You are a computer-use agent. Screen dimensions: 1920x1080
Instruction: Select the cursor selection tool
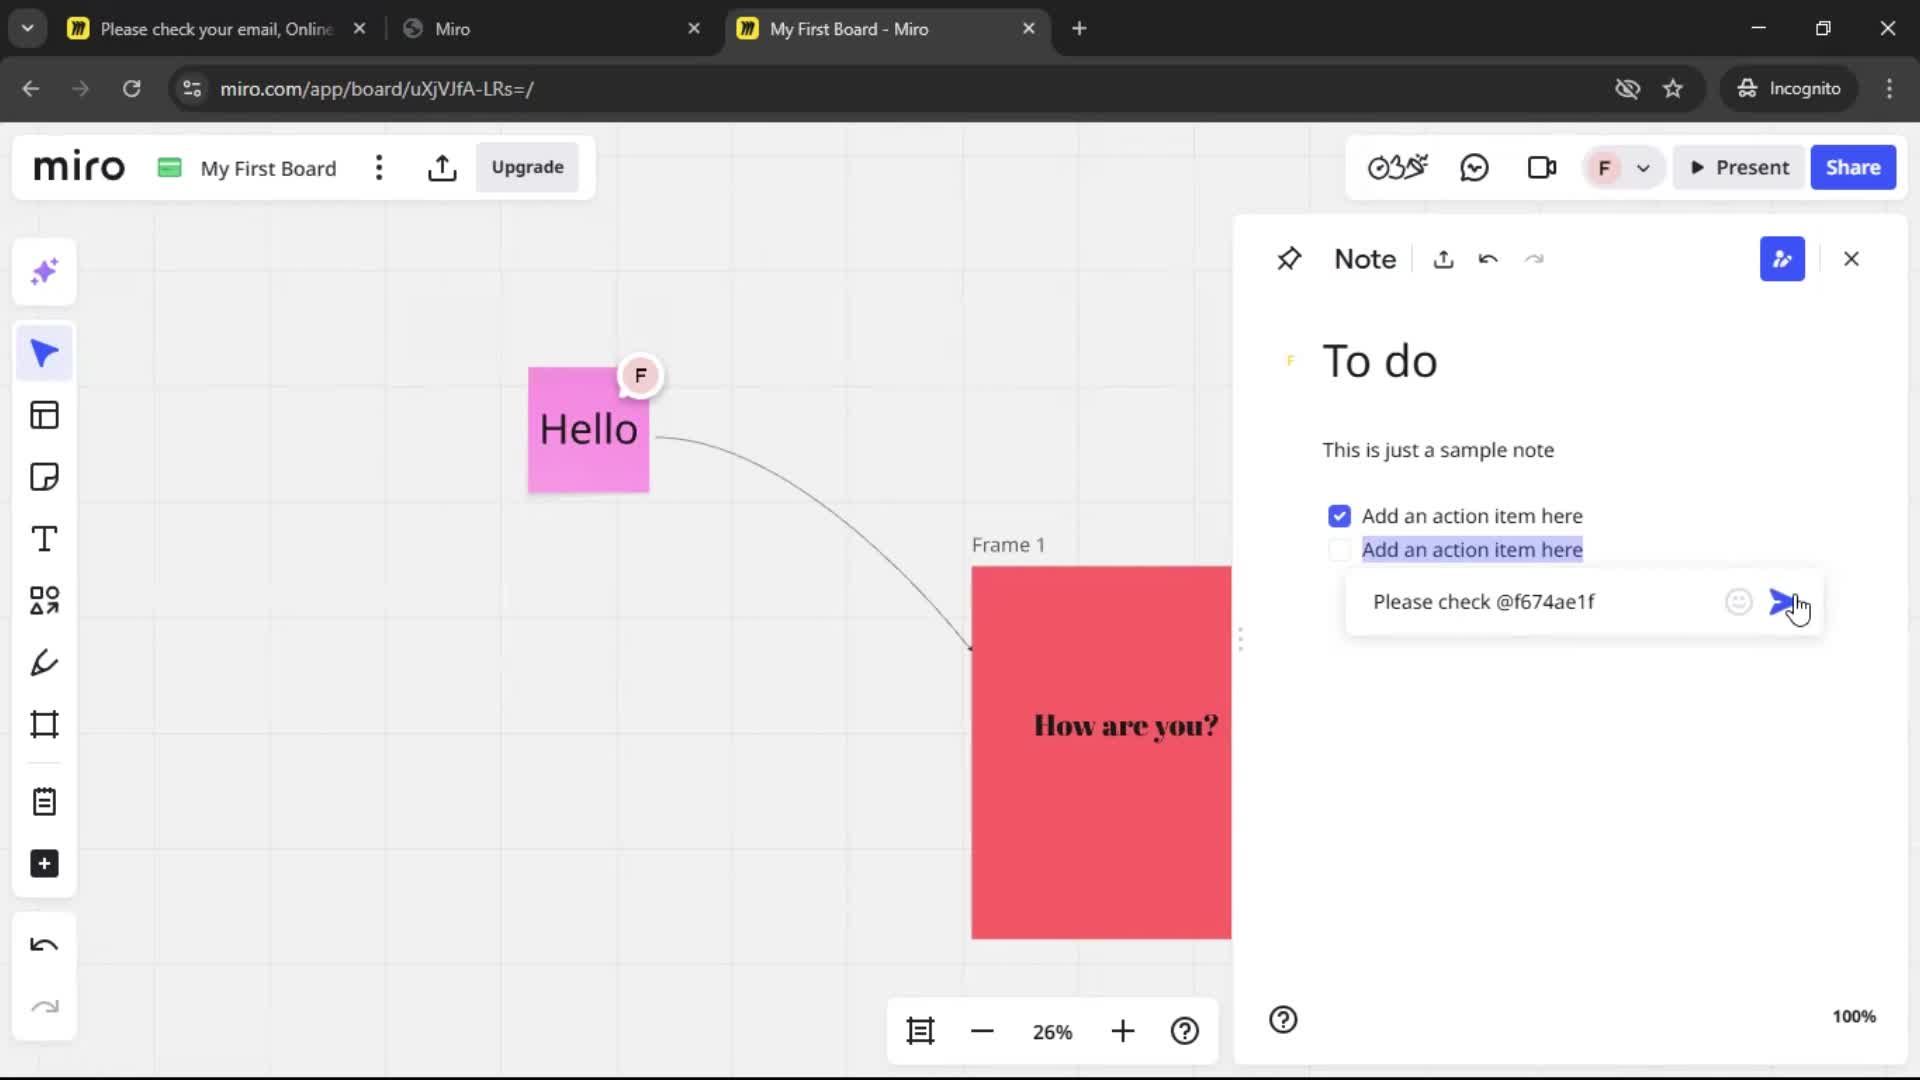pos(44,353)
